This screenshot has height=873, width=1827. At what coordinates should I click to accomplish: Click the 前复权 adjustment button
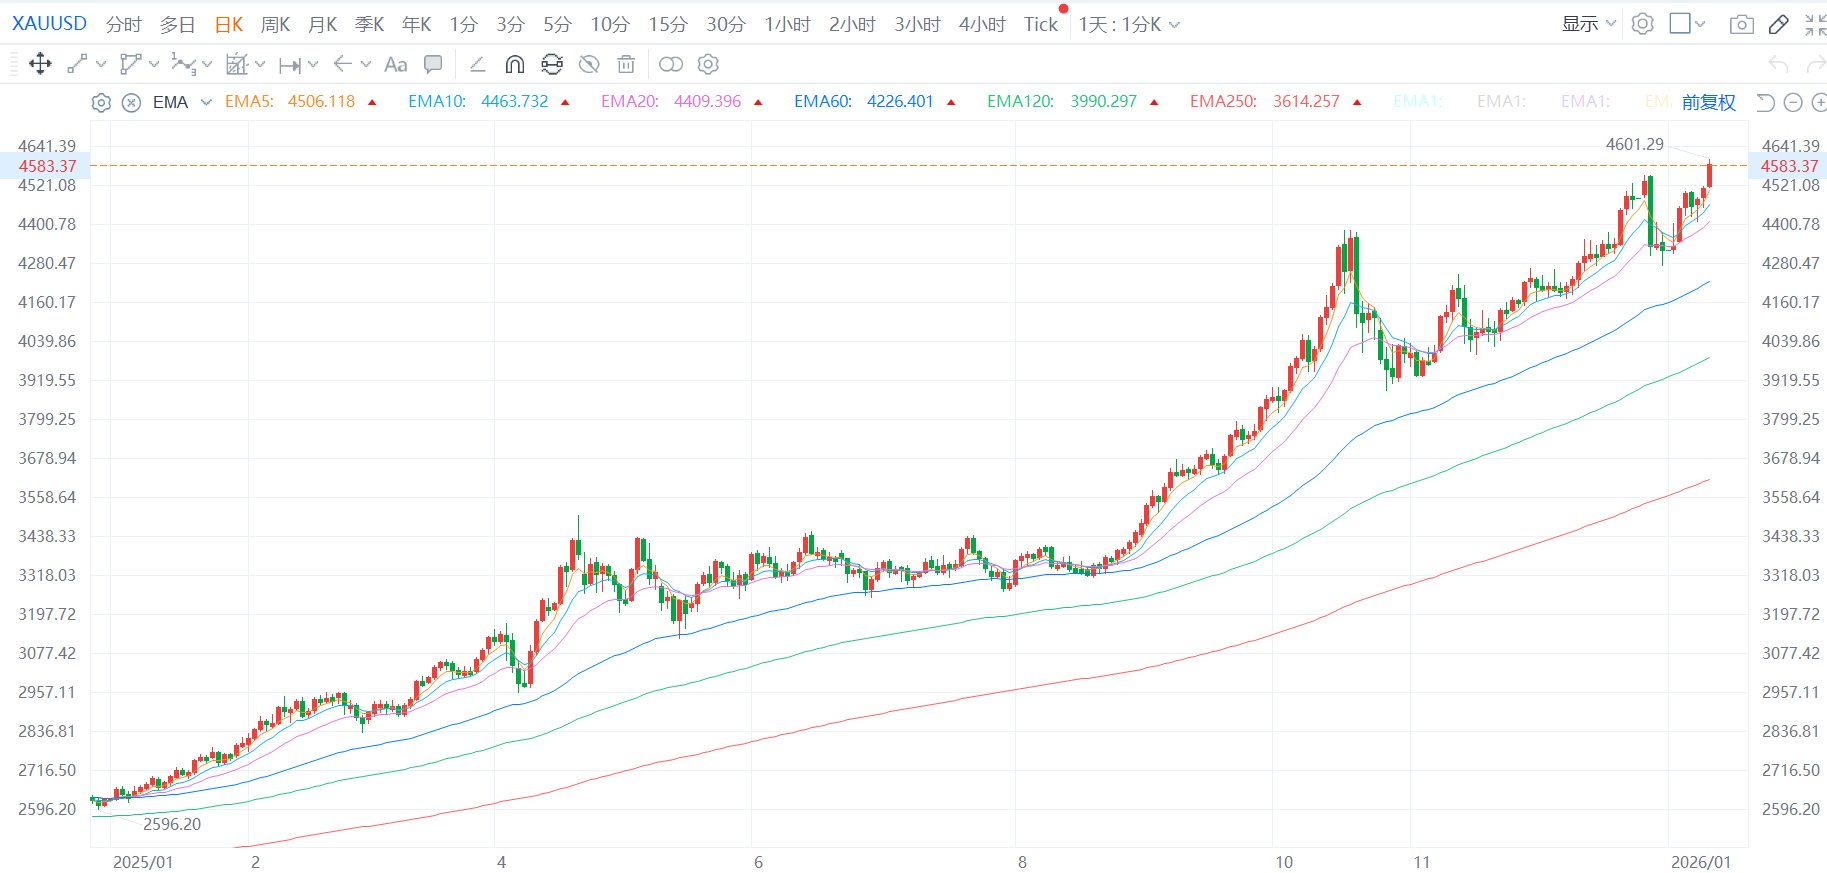1709,102
